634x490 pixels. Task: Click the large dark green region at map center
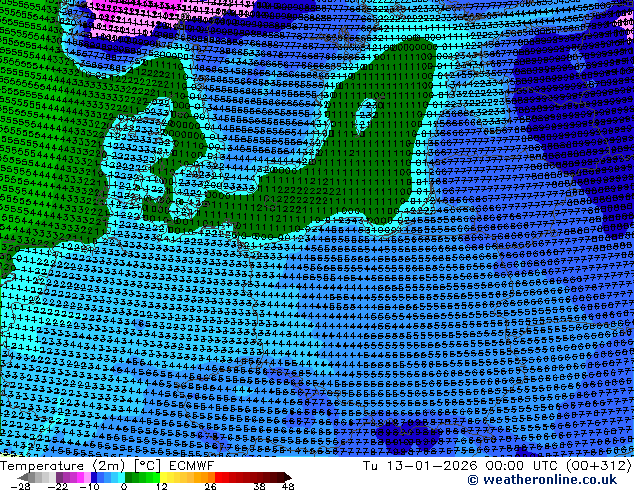(x=364, y=162)
